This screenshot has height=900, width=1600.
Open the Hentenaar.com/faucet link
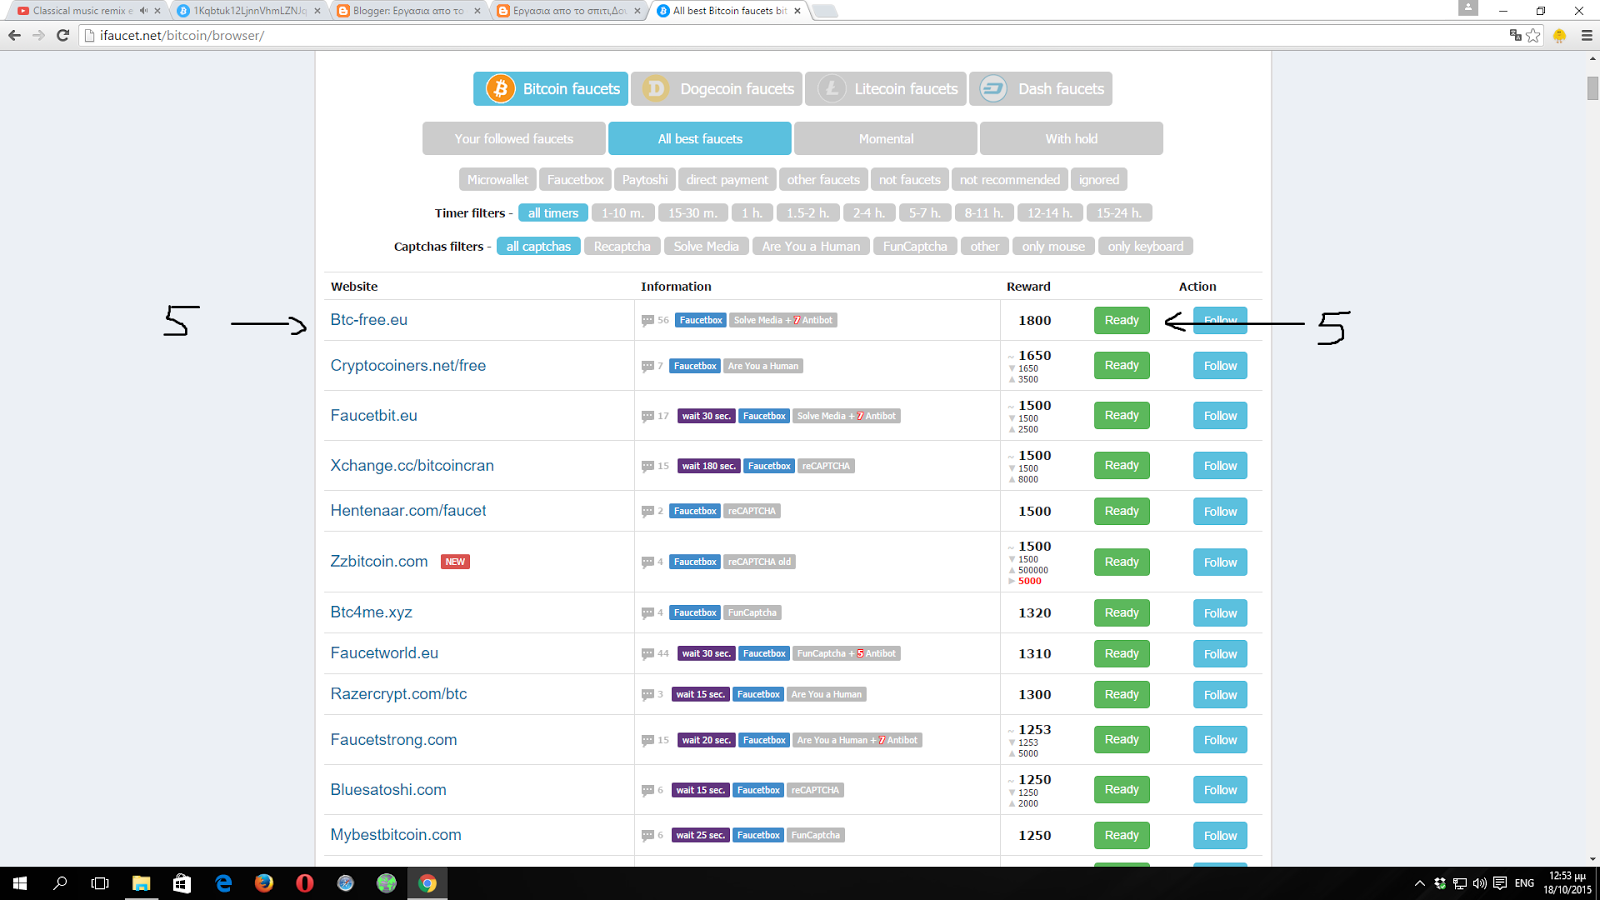tap(408, 511)
